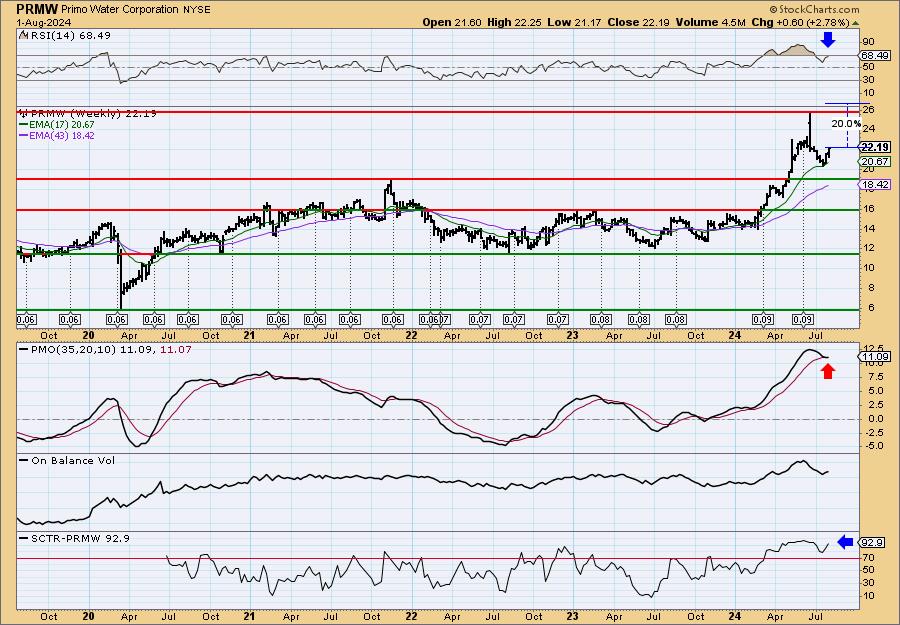The width and height of the screenshot is (900, 625).
Task: Click the 11.09 value tag on PMO axis
Action: [x=875, y=357]
